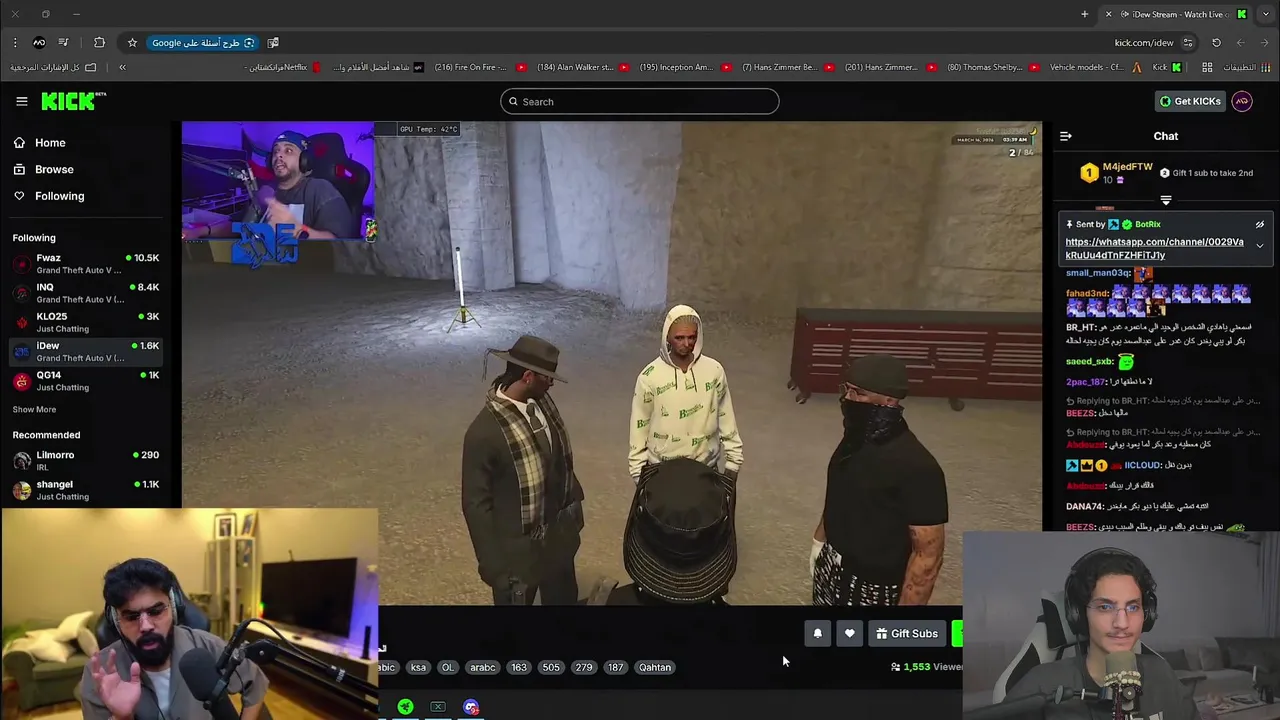Image resolution: width=1280 pixels, height=720 pixels.
Task: Click the Qahtan stream tag
Action: pyautogui.click(x=655, y=667)
